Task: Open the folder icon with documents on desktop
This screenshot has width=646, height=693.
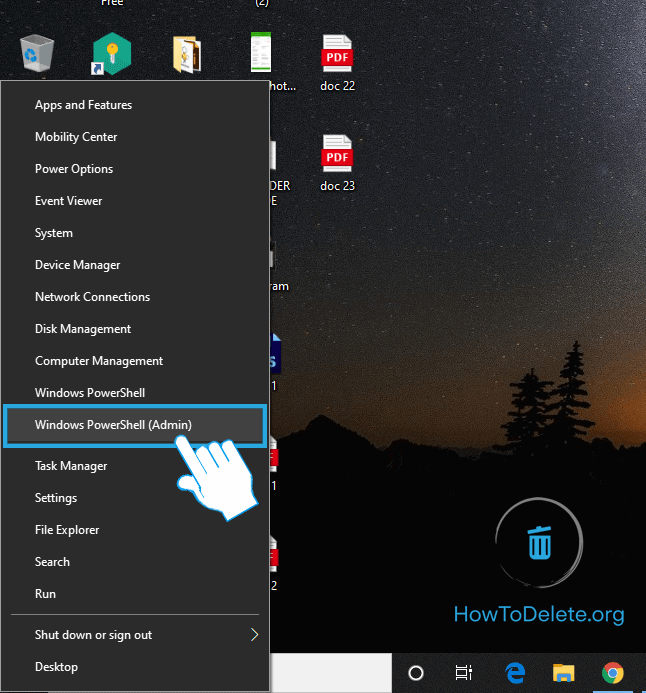Action: click(187, 54)
